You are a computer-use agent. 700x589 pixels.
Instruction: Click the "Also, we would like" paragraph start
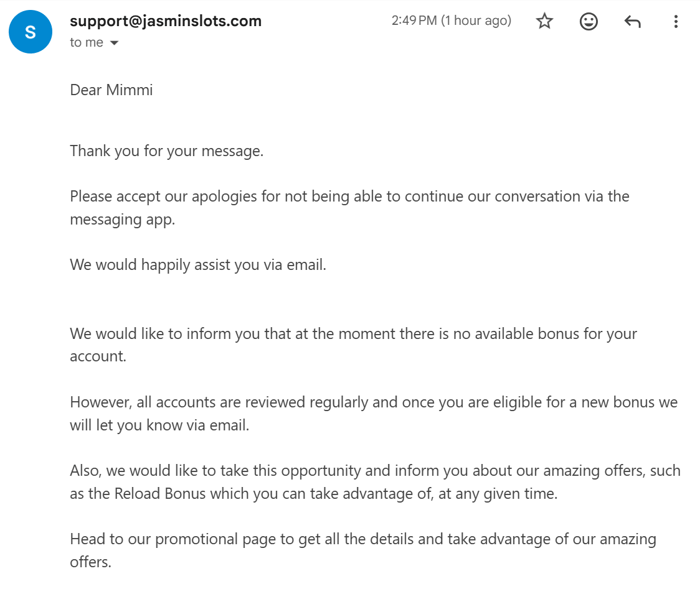pos(375,482)
